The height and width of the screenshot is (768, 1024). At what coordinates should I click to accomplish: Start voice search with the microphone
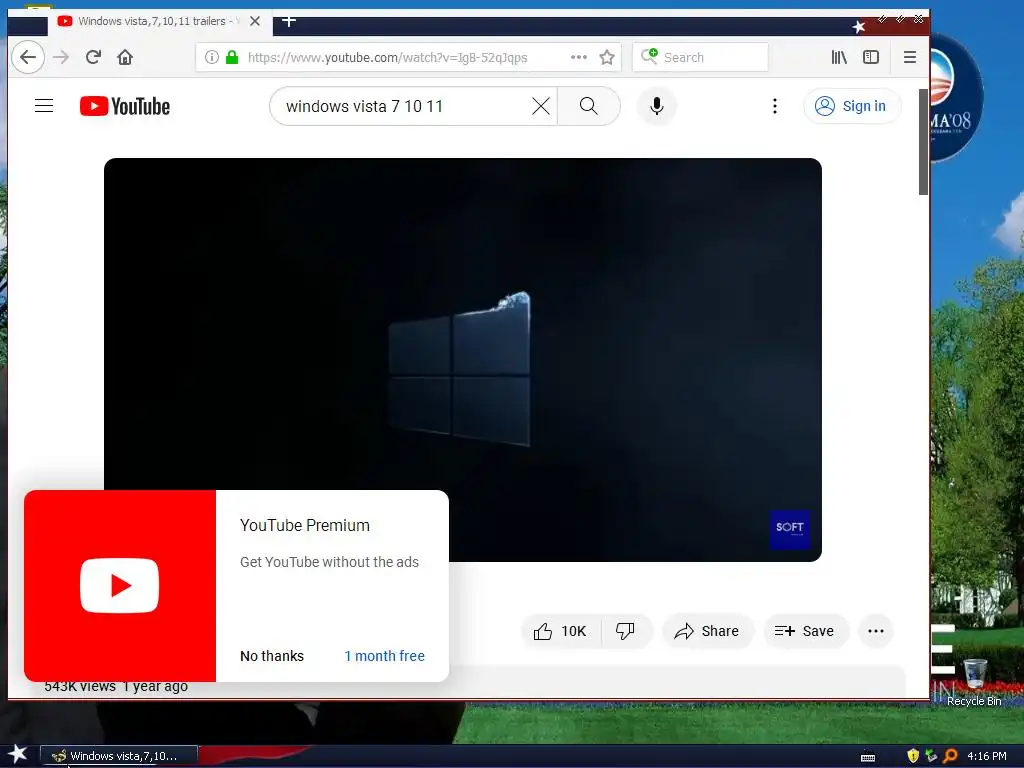(x=657, y=106)
